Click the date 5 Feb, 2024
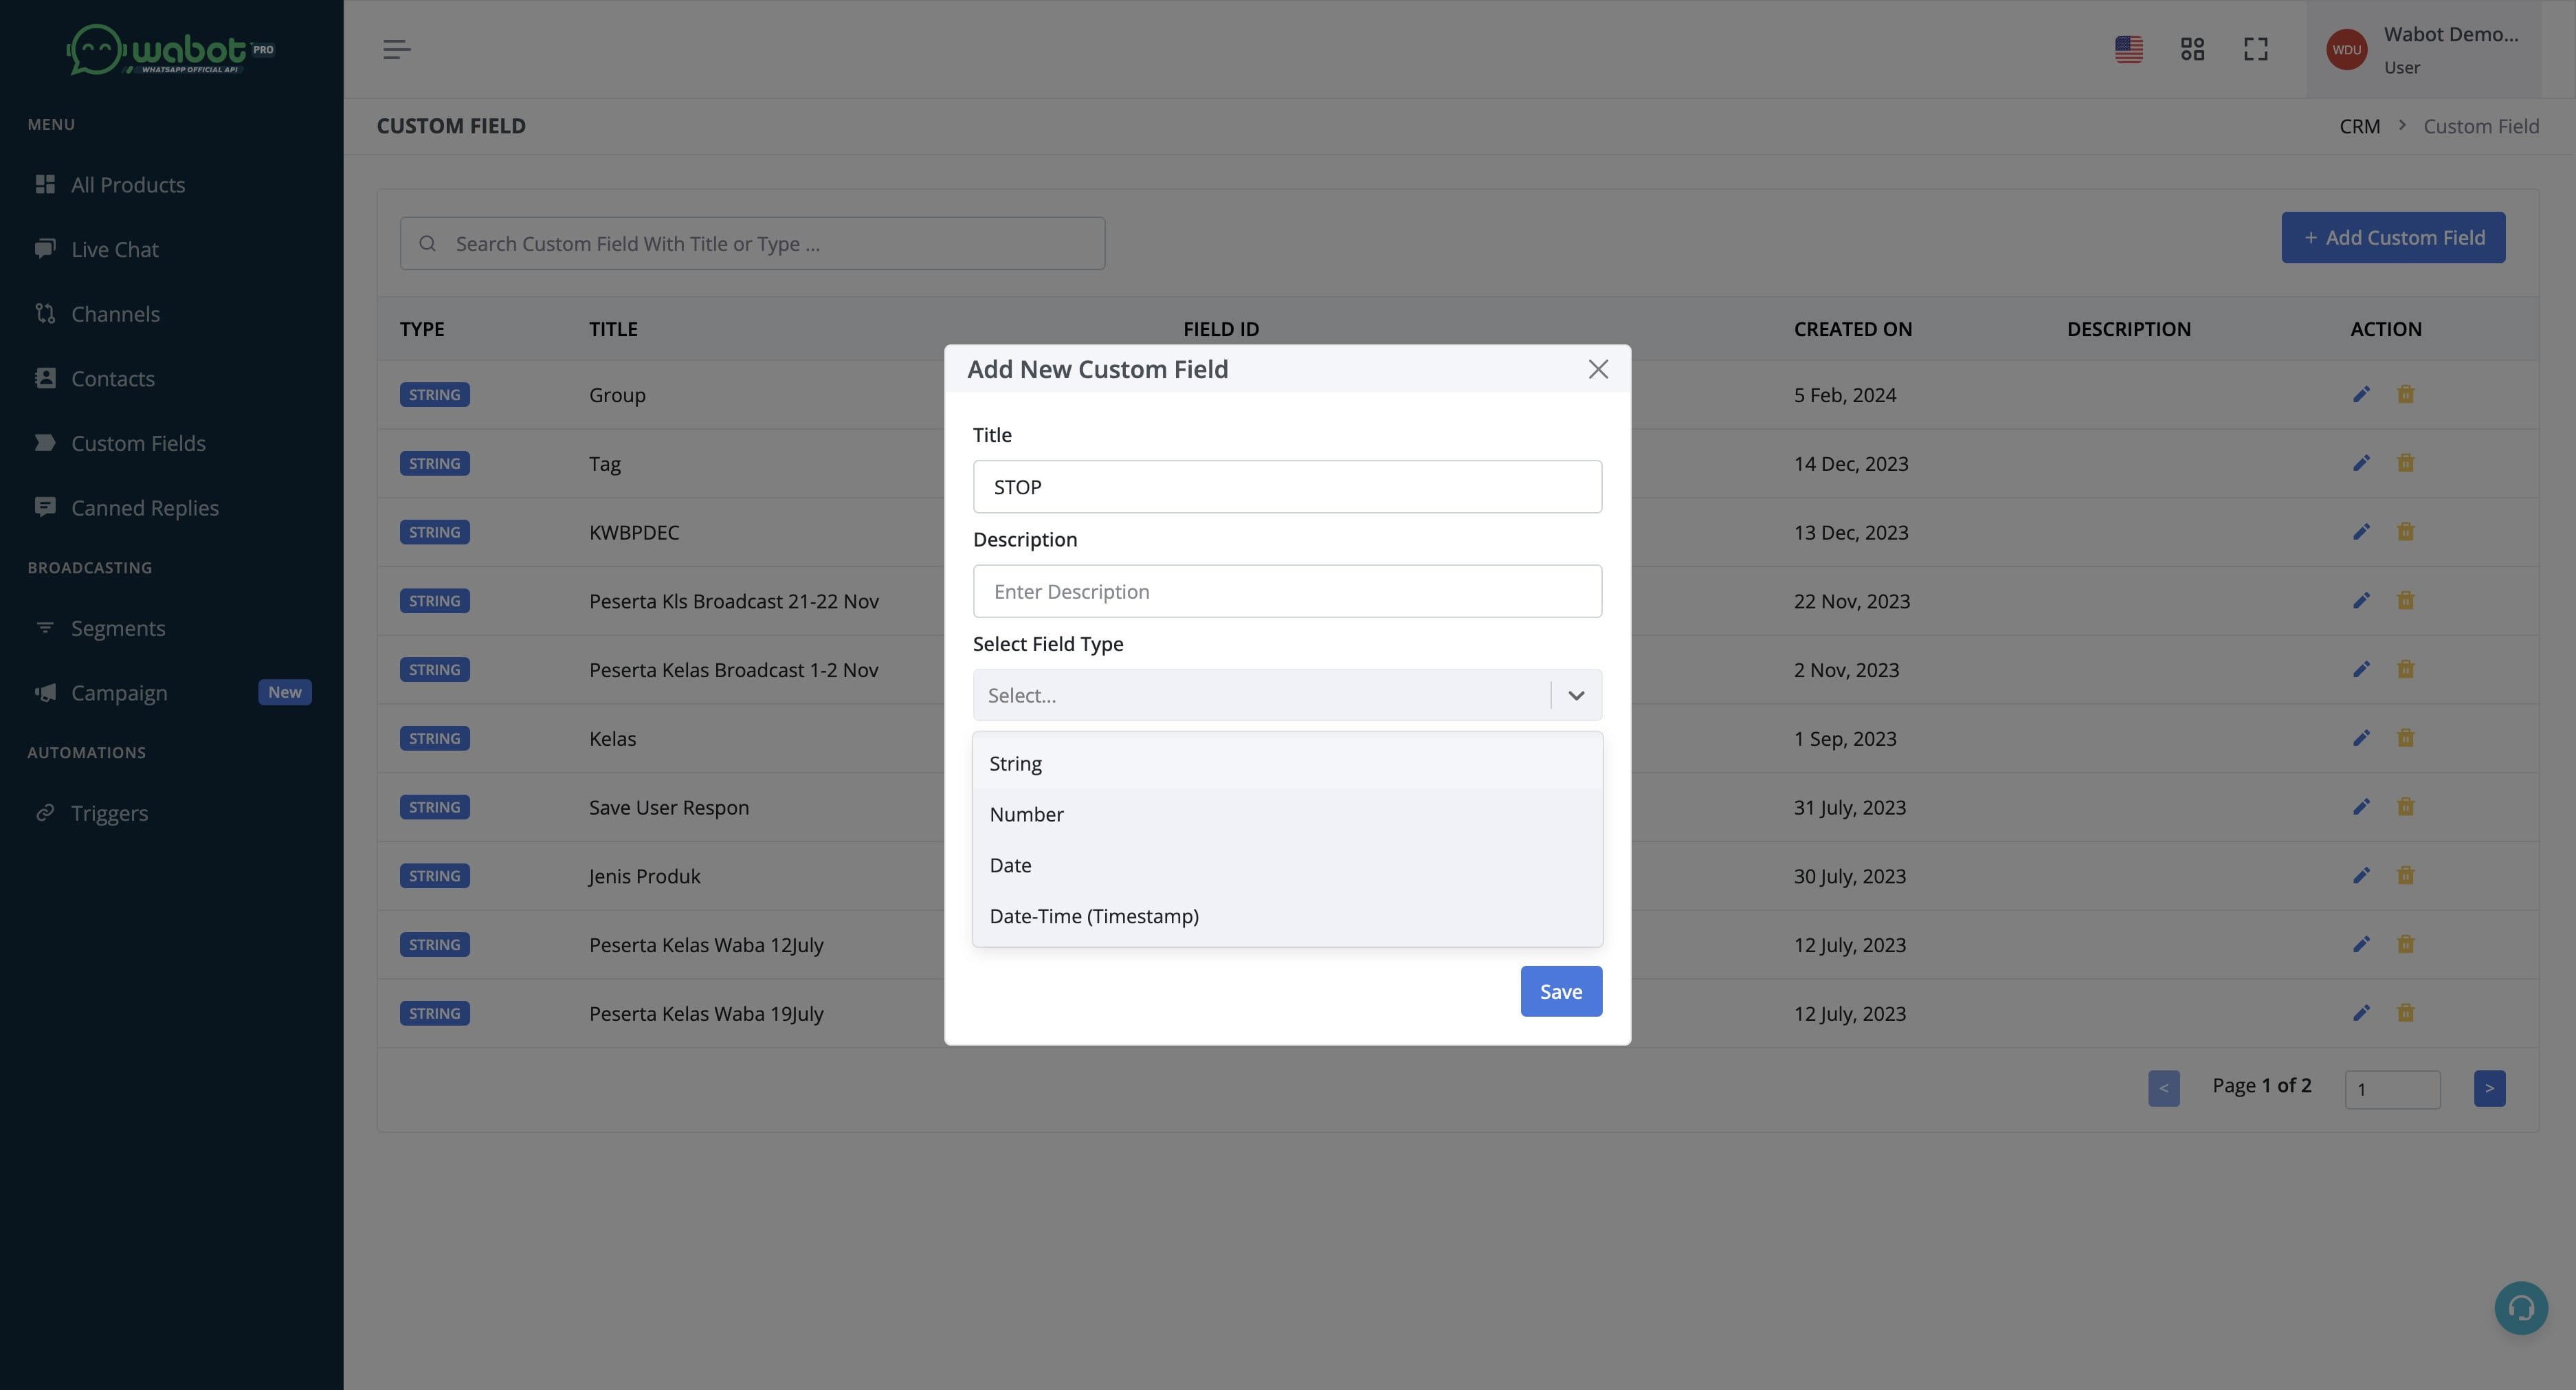The height and width of the screenshot is (1390, 2576). tap(1844, 395)
